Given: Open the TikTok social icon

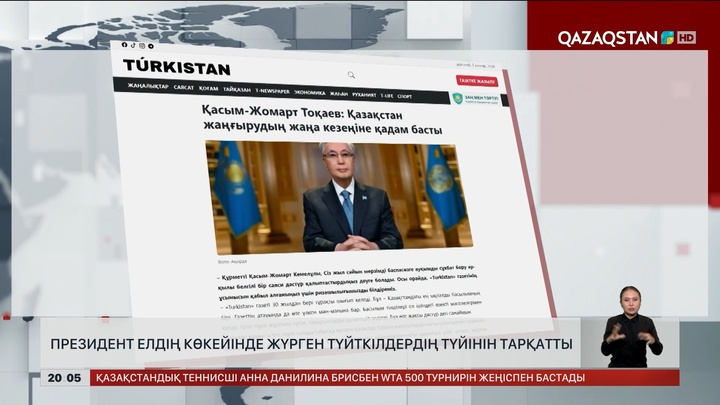Looking at the screenshot, I should point(133,45).
